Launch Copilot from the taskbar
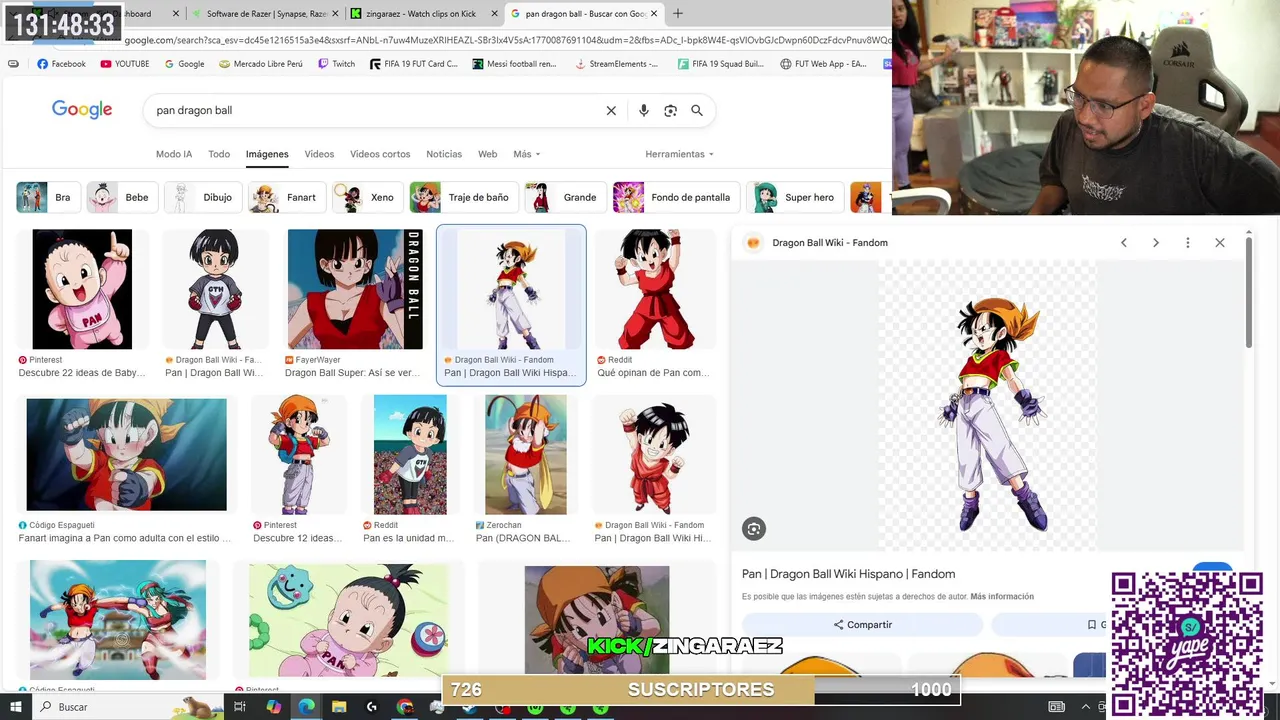The height and width of the screenshot is (720, 1280). click(274, 707)
